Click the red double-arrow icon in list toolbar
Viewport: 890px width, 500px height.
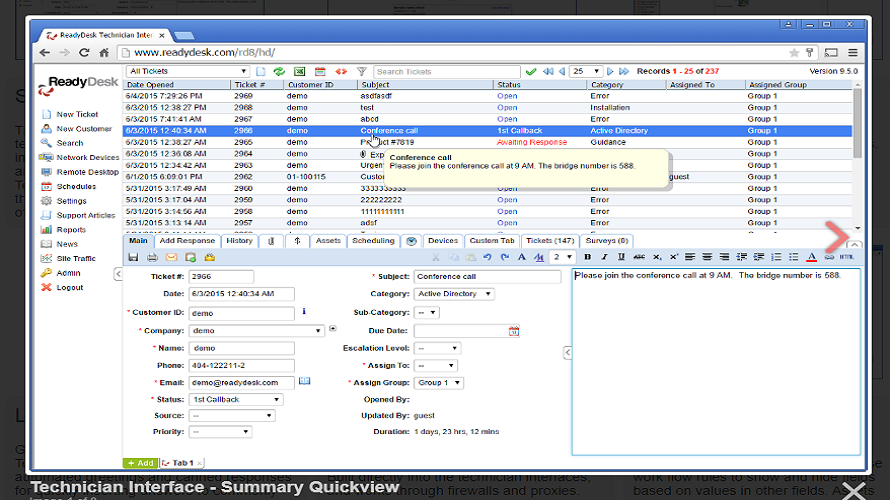point(341,72)
